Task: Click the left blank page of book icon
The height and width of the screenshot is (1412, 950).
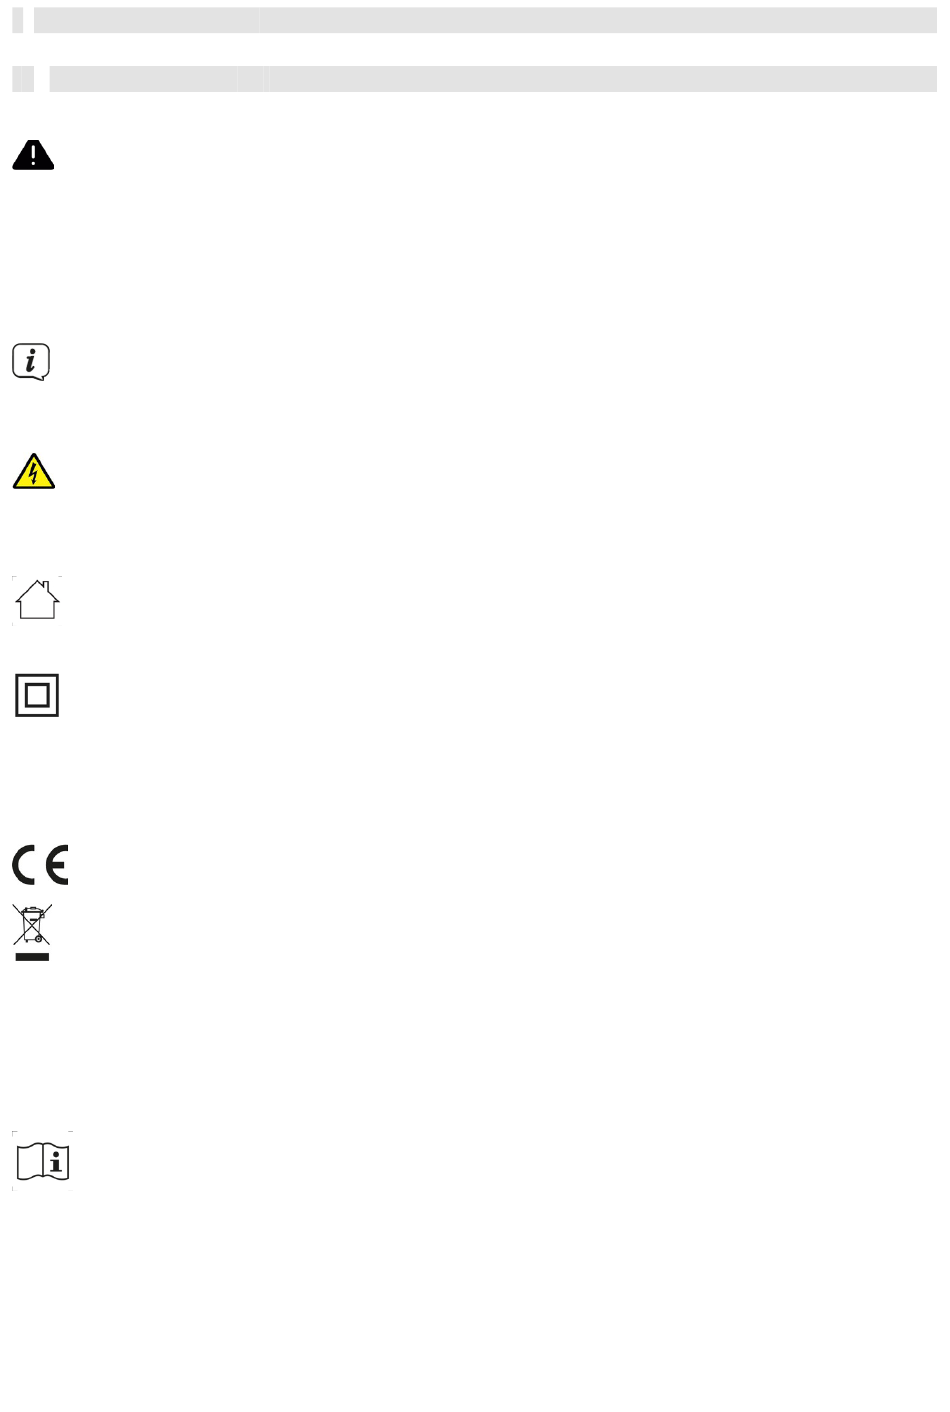Action: click(29, 1162)
